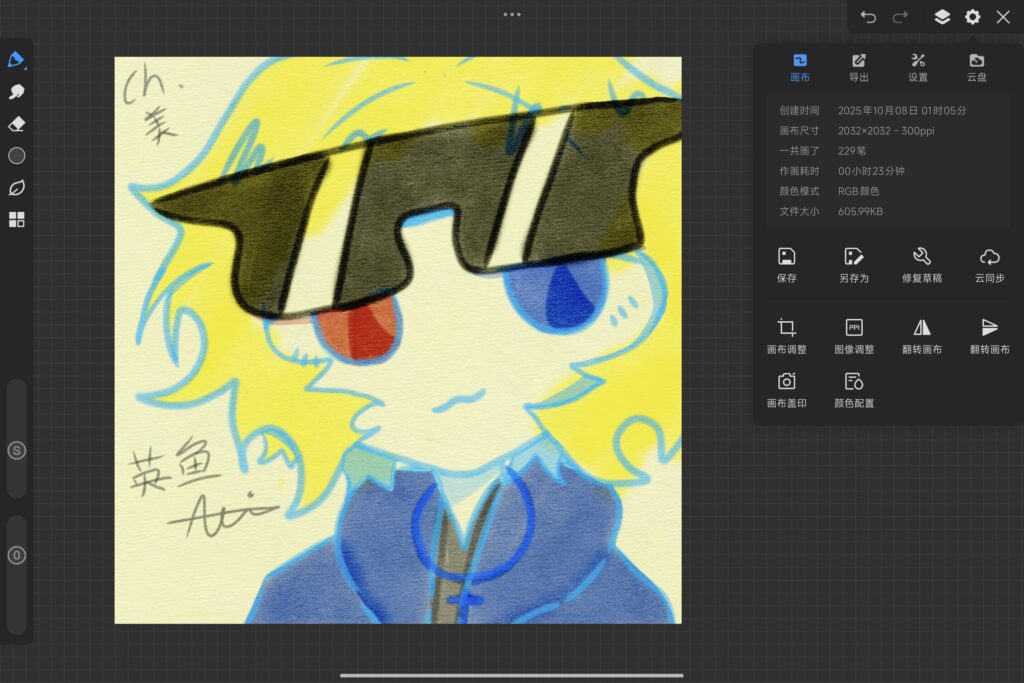
Task: Open the grid tools panel icon
Action: coord(16,220)
